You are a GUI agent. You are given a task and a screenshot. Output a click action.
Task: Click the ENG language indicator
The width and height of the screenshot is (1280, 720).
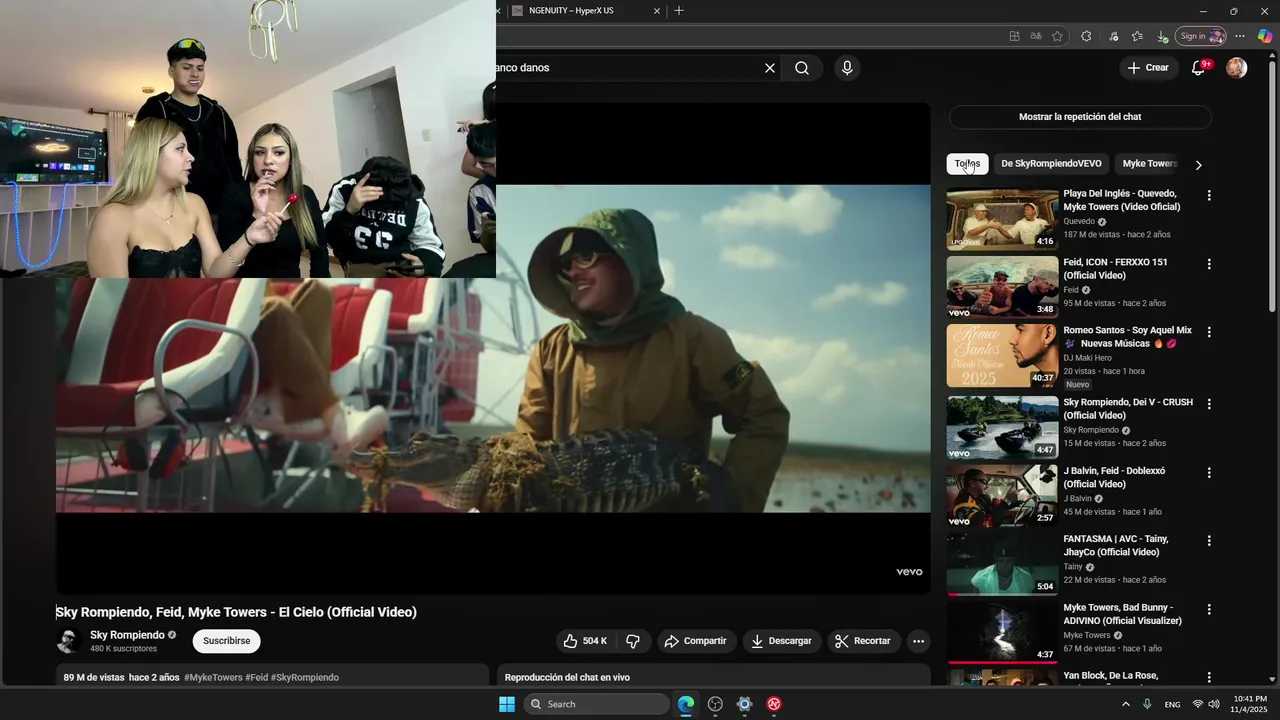[1172, 704]
